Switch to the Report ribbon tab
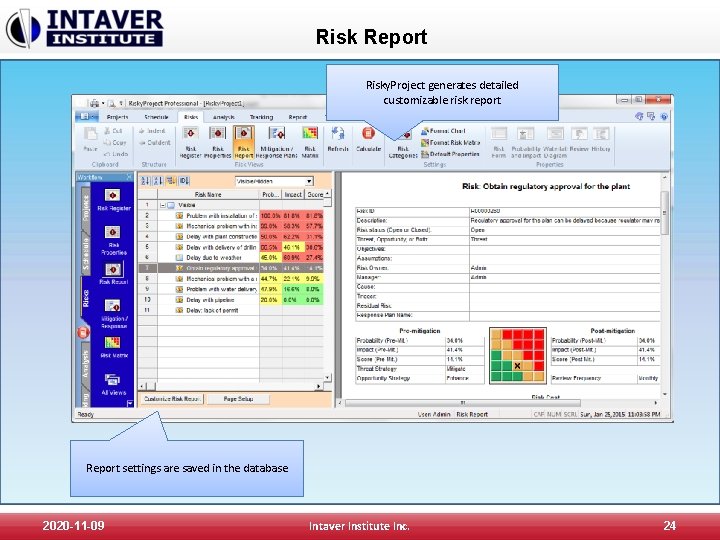Screen dimensions: 720x540 [x=298, y=117]
